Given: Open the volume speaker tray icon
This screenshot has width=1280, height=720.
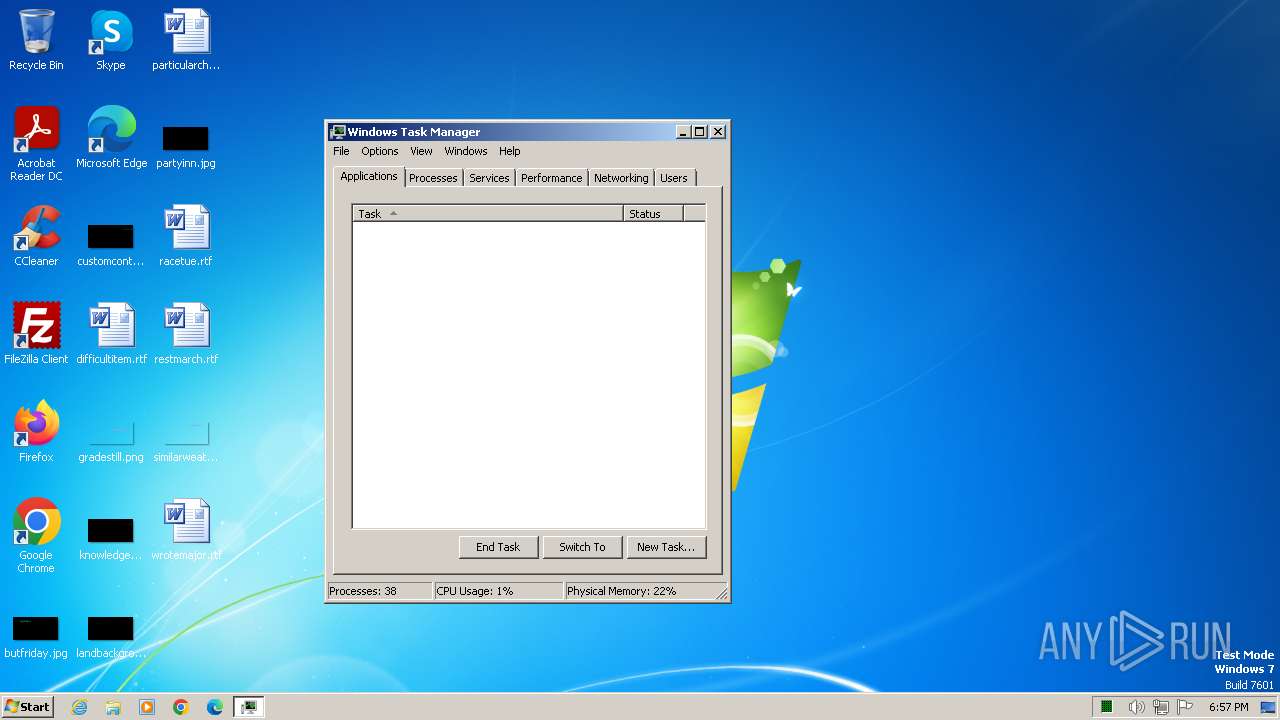Looking at the screenshot, I should tap(1136, 707).
